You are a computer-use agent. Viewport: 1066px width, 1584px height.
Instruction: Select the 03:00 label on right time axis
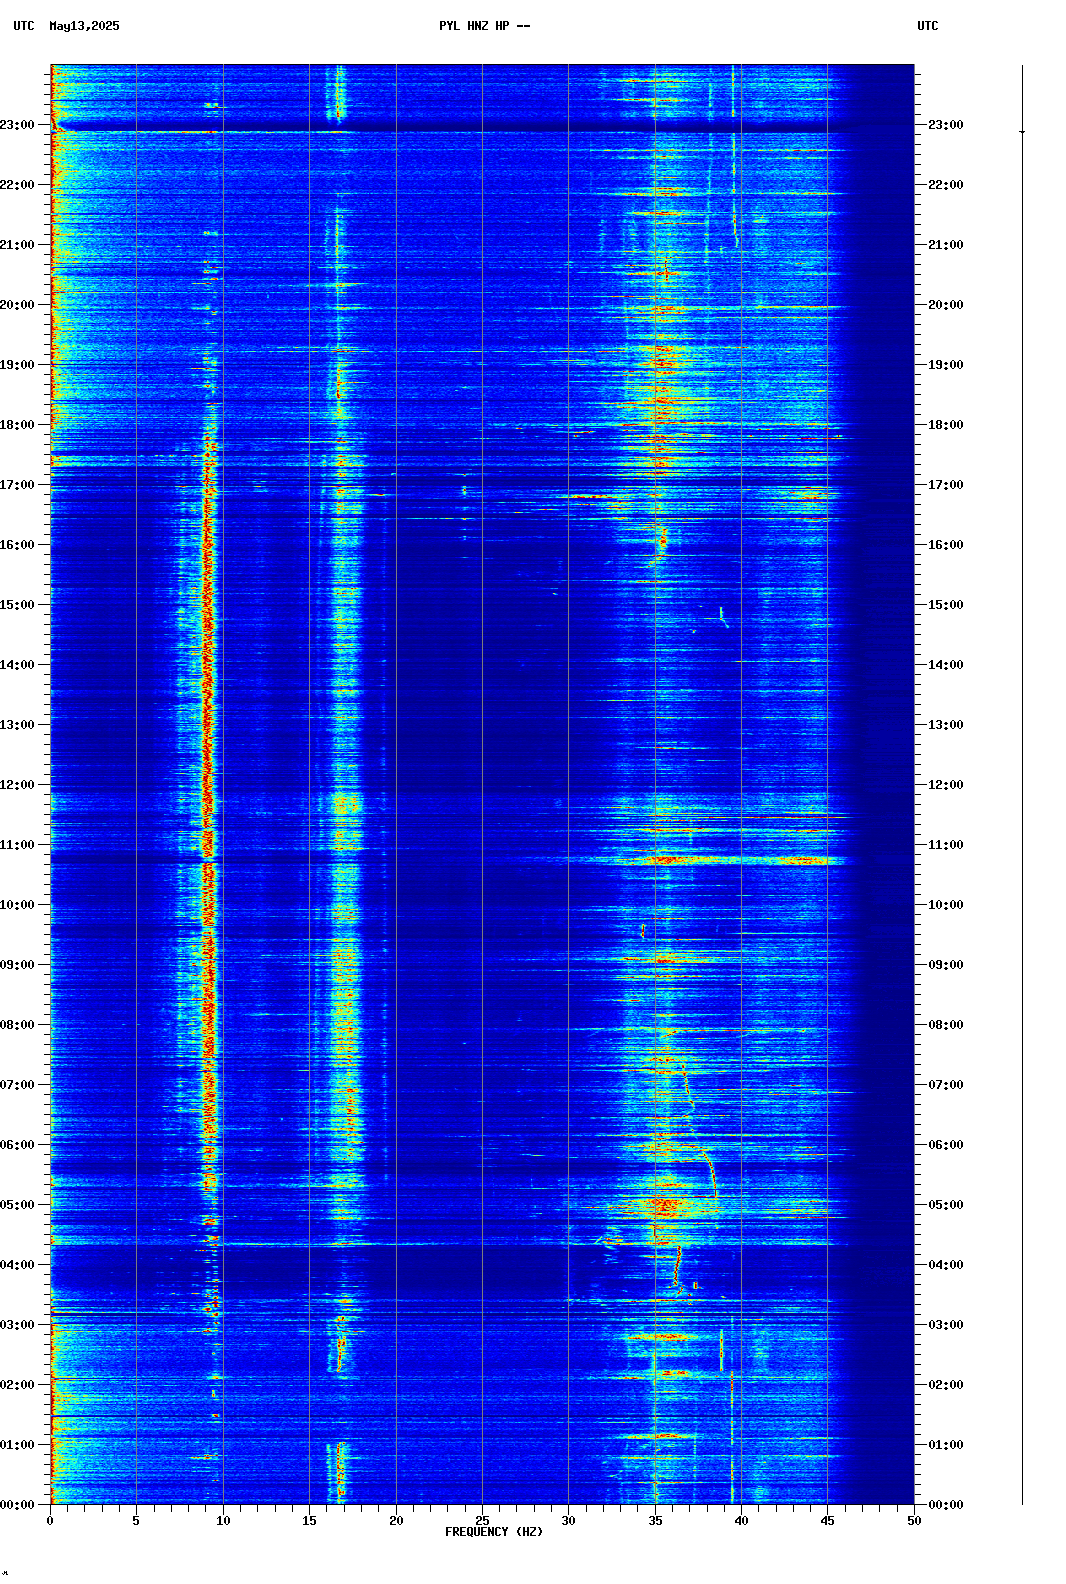(946, 1325)
